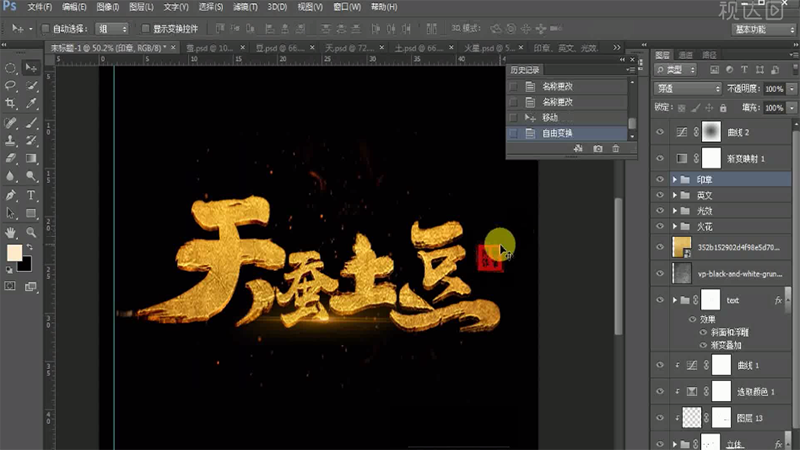Open opacity 不透明度 value dropdown arrow
Screen dimensions: 800x450
pos(791,89)
